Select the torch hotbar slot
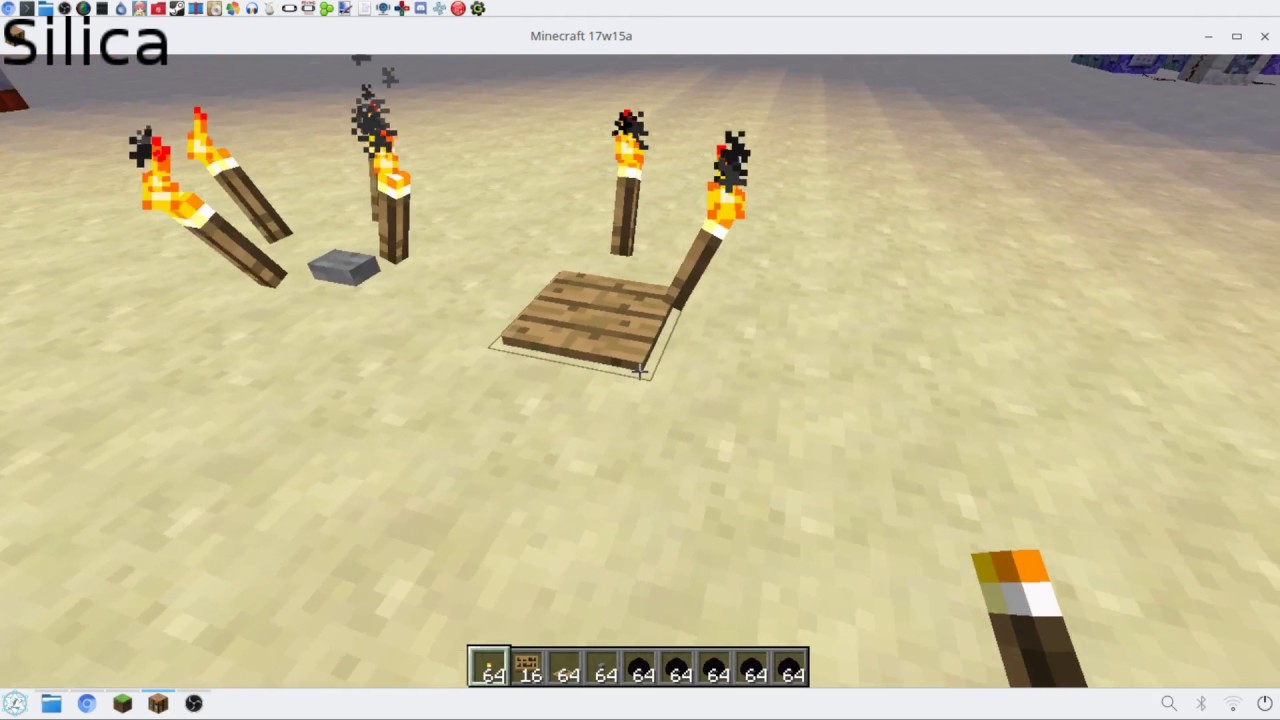The height and width of the screenshot is (720, 1280). pyautogui.click(x=489, y=667)
